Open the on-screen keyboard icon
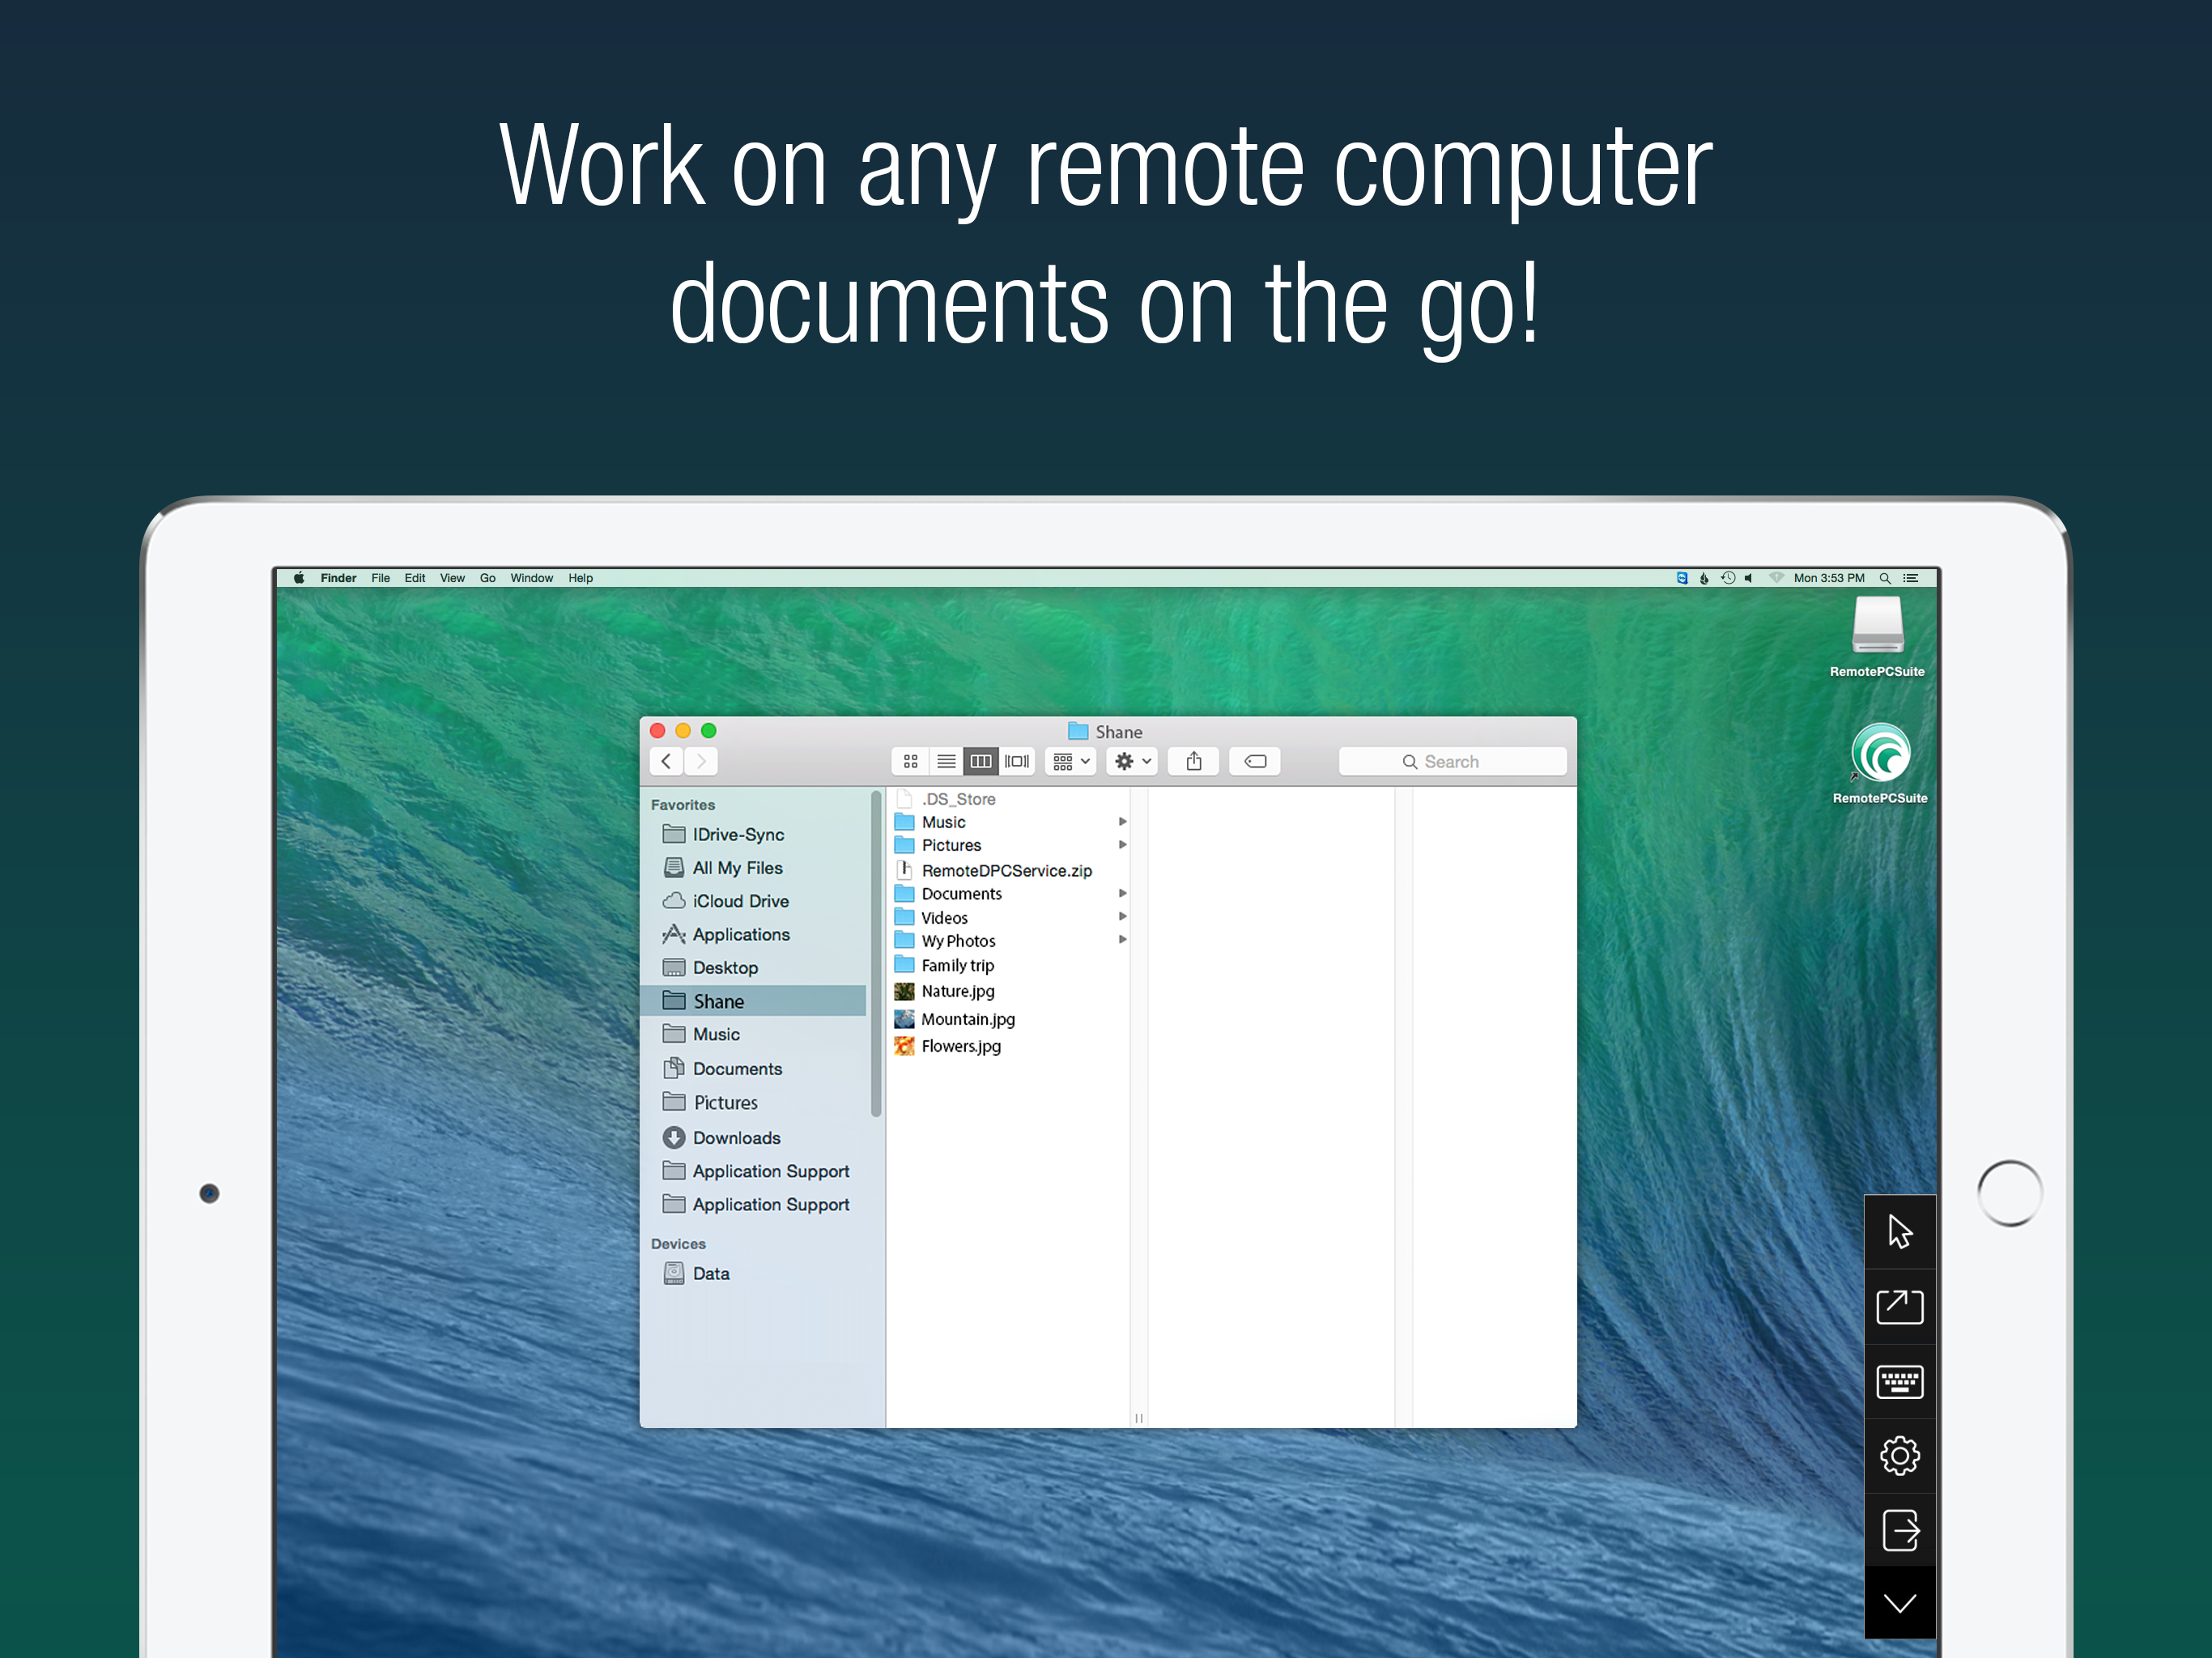The image size is (2212, 1658). [1899, 1381]
